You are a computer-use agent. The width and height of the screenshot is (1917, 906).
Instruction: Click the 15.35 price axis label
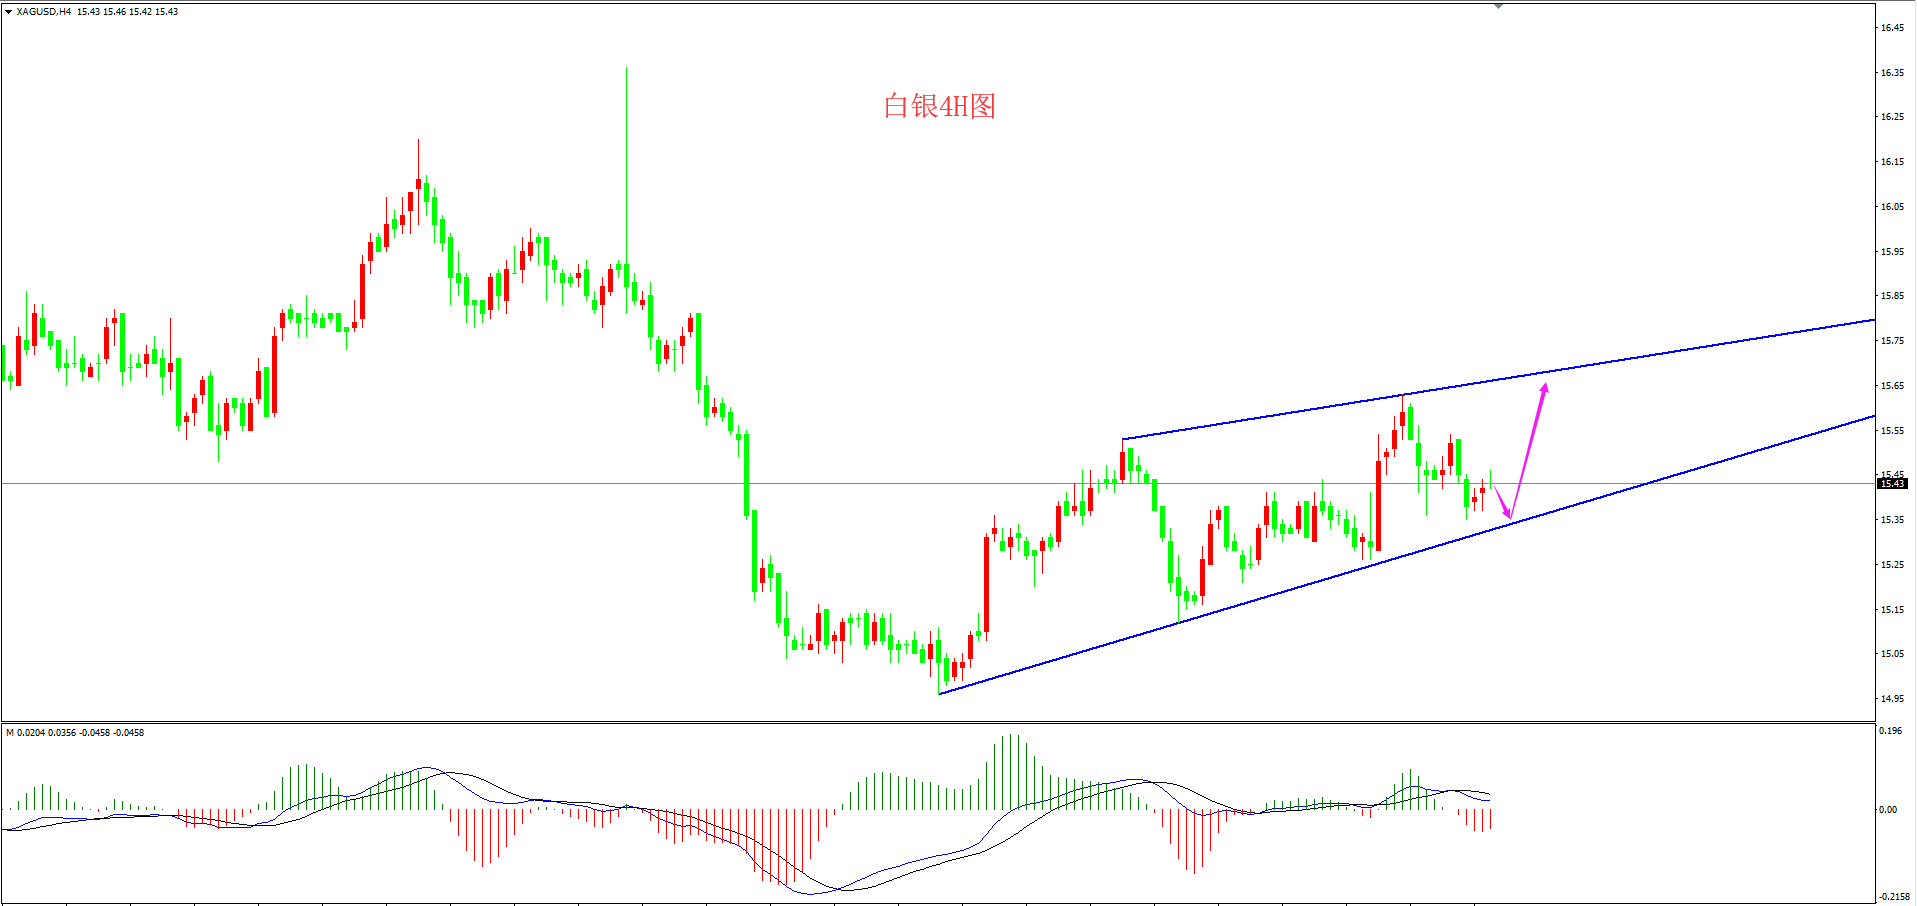click(1892, 520)
